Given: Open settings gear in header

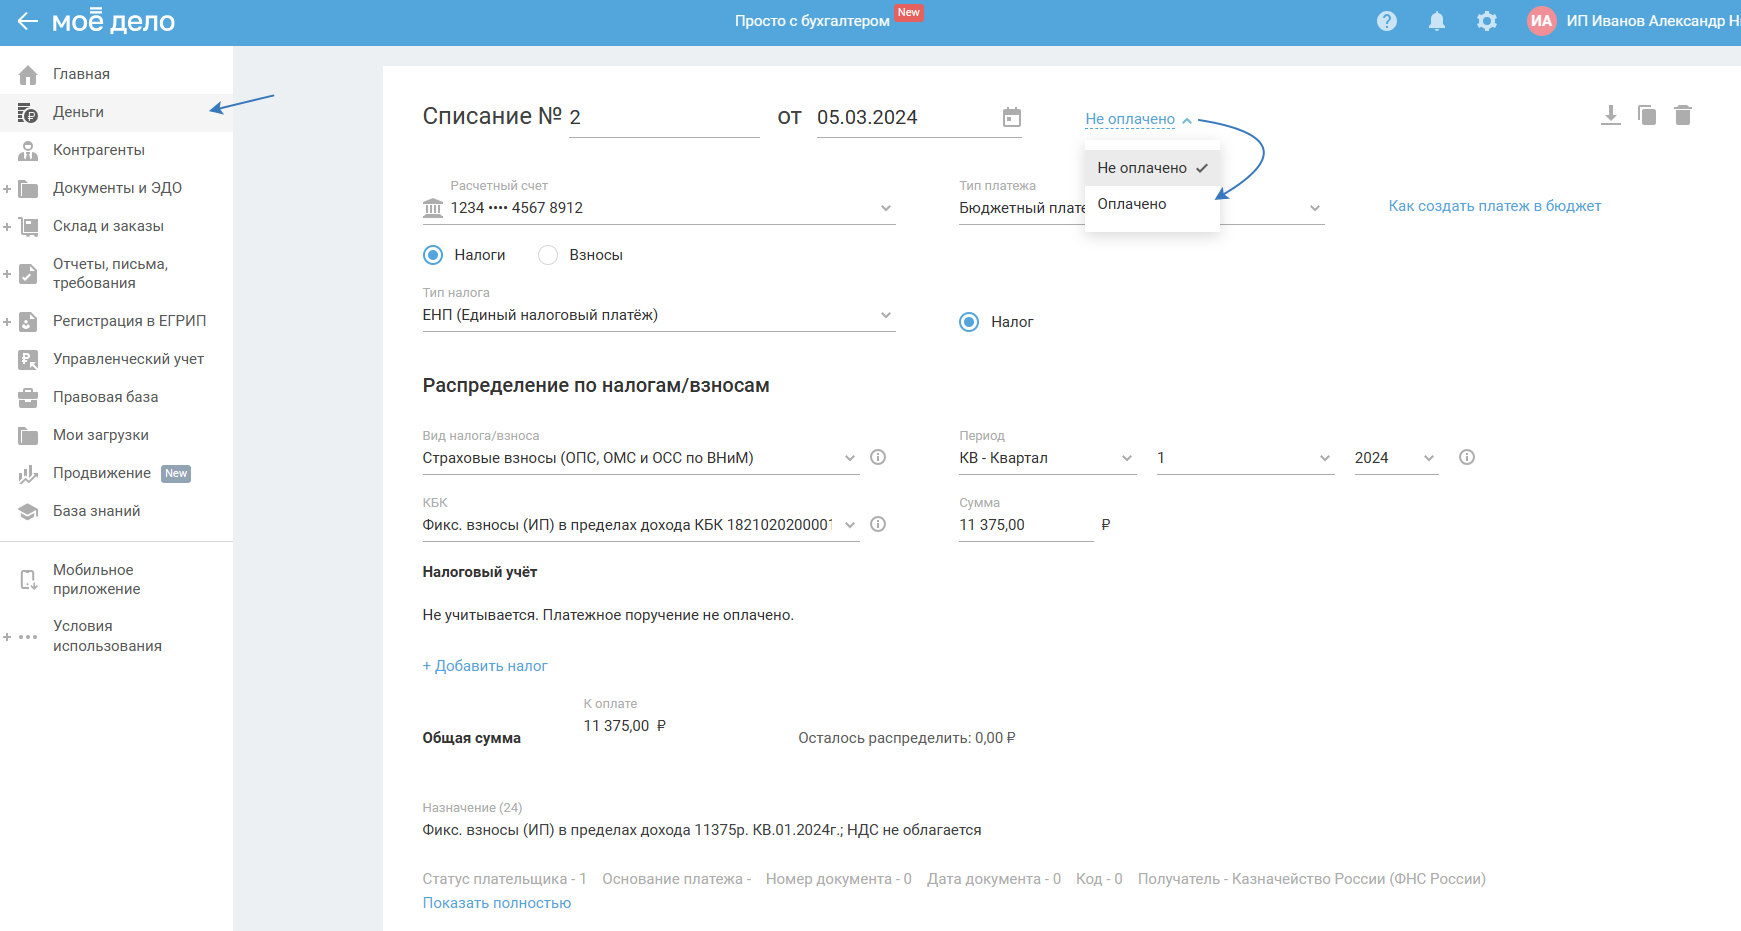Looking at the screenshot, I should pyautogui.click(x=1487, y=21).
